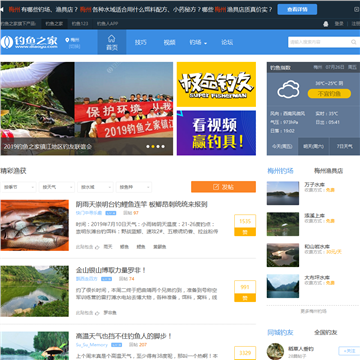The width and height of the screenshot is (360, 360).
Task: Switch to the 梅州渔具店 tab
Action: click(x=328, y=171)
